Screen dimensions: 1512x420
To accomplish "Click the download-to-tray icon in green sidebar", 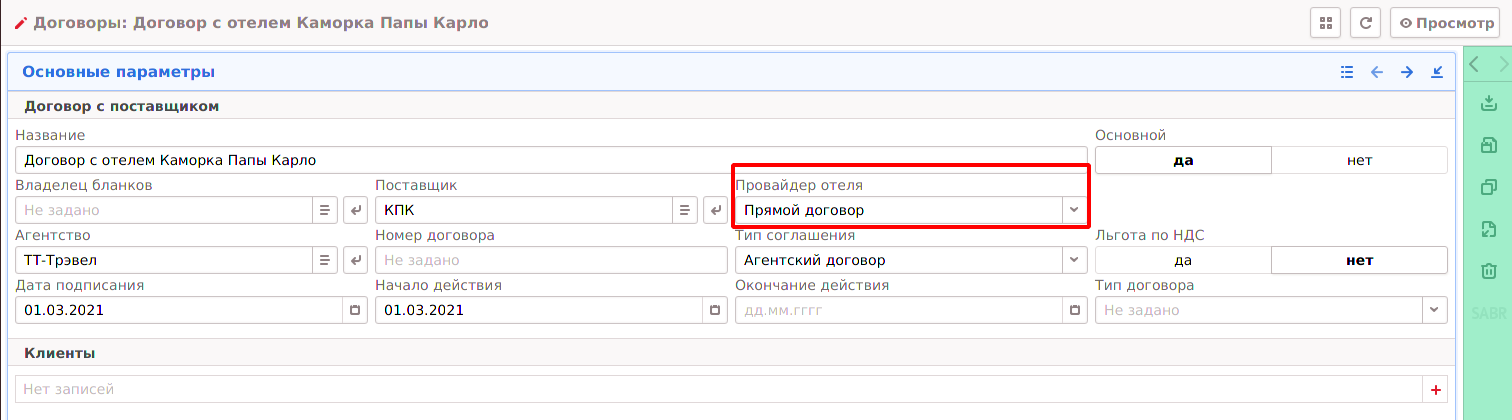I will [x=1488, y=103].
